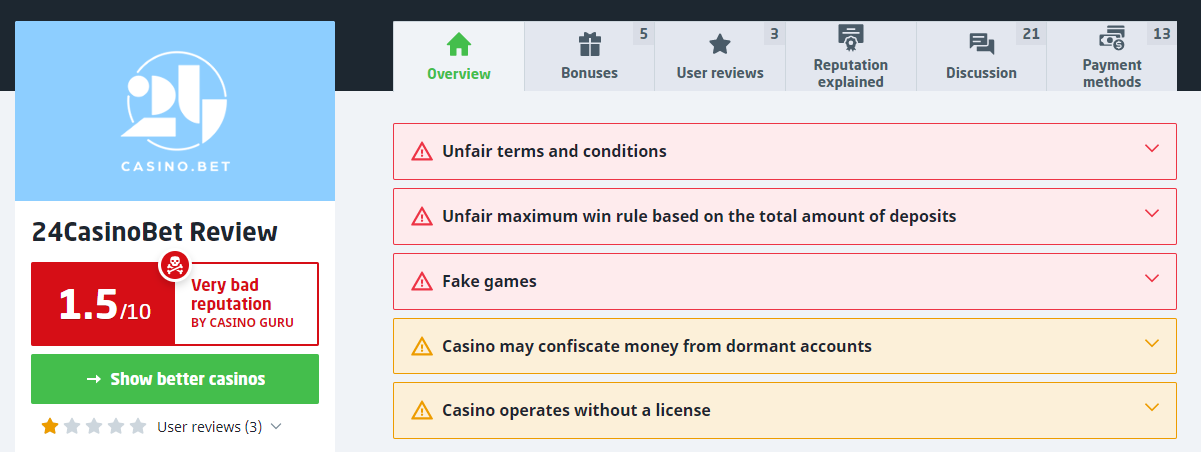
Task: Click the Show better casinos button
Action: pos(175,379)
